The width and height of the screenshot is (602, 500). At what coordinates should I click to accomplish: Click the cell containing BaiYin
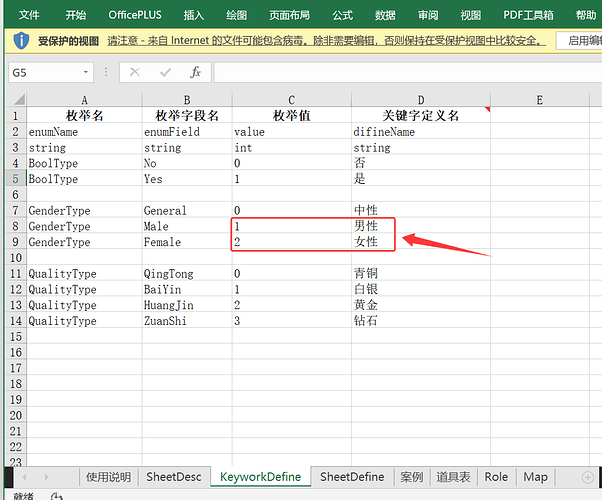coord(187,289)
